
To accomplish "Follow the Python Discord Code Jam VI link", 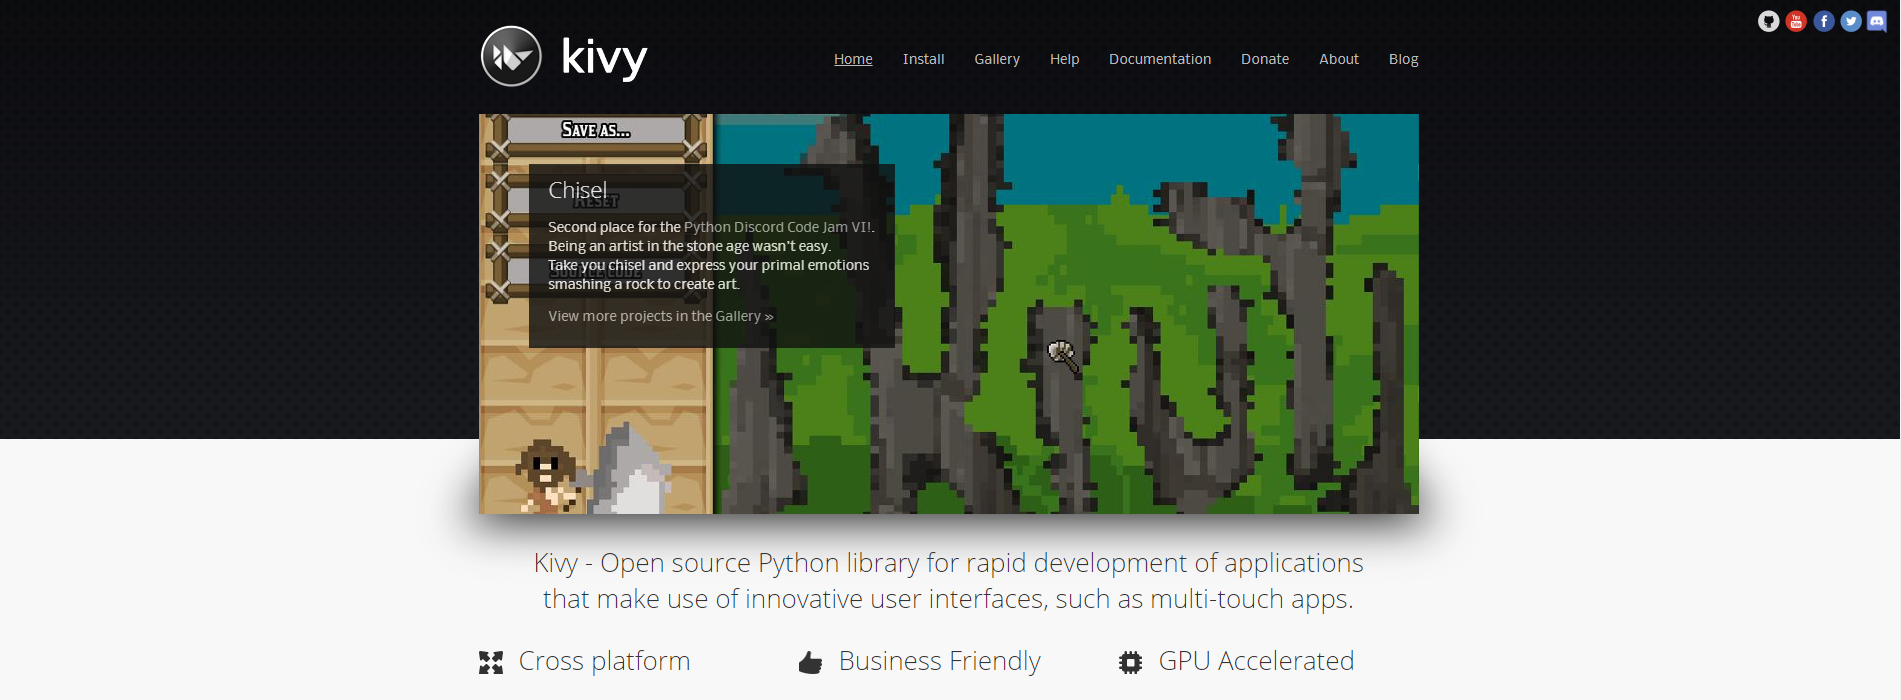I will [776, 227].
